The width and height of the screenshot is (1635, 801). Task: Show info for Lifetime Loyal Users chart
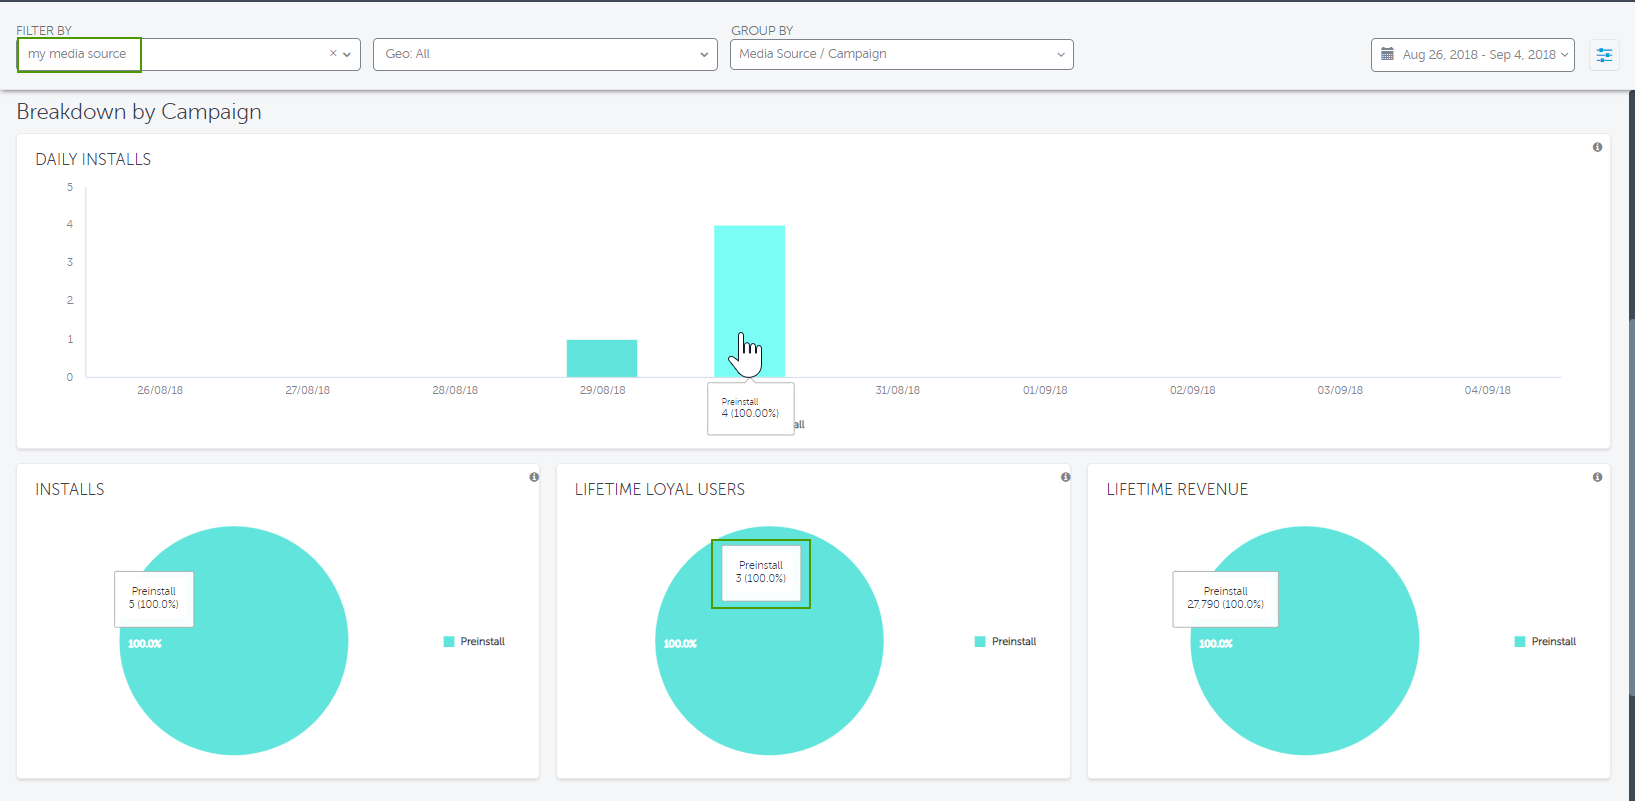click(1065, 477)
